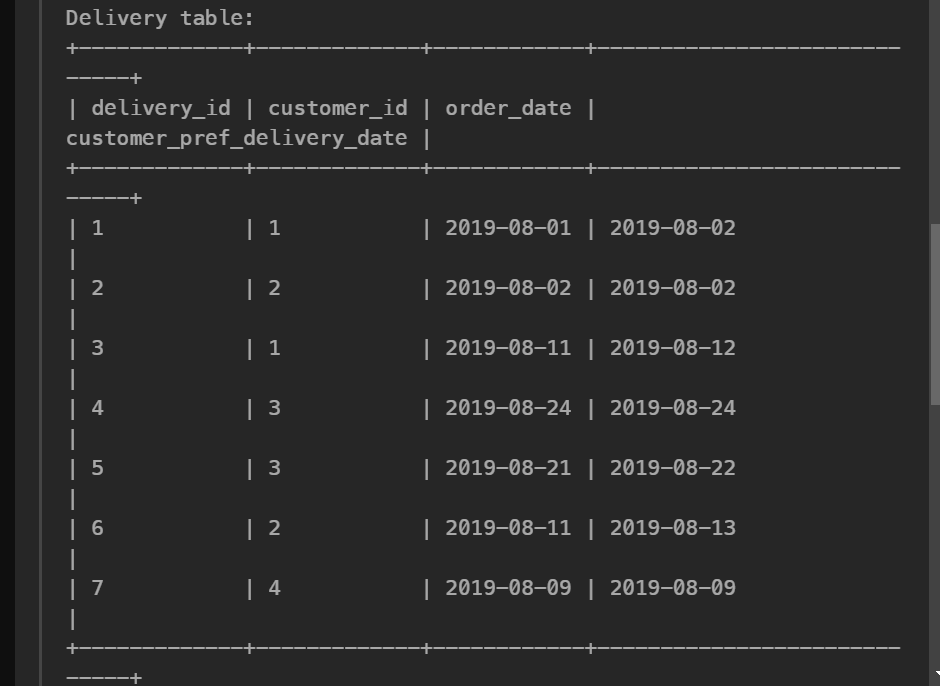This screenshot has height=686, width=940.
Task: Click the vertical scrollbar thumb on right edge
Action: pyautogui.click(x=935, y=315)
